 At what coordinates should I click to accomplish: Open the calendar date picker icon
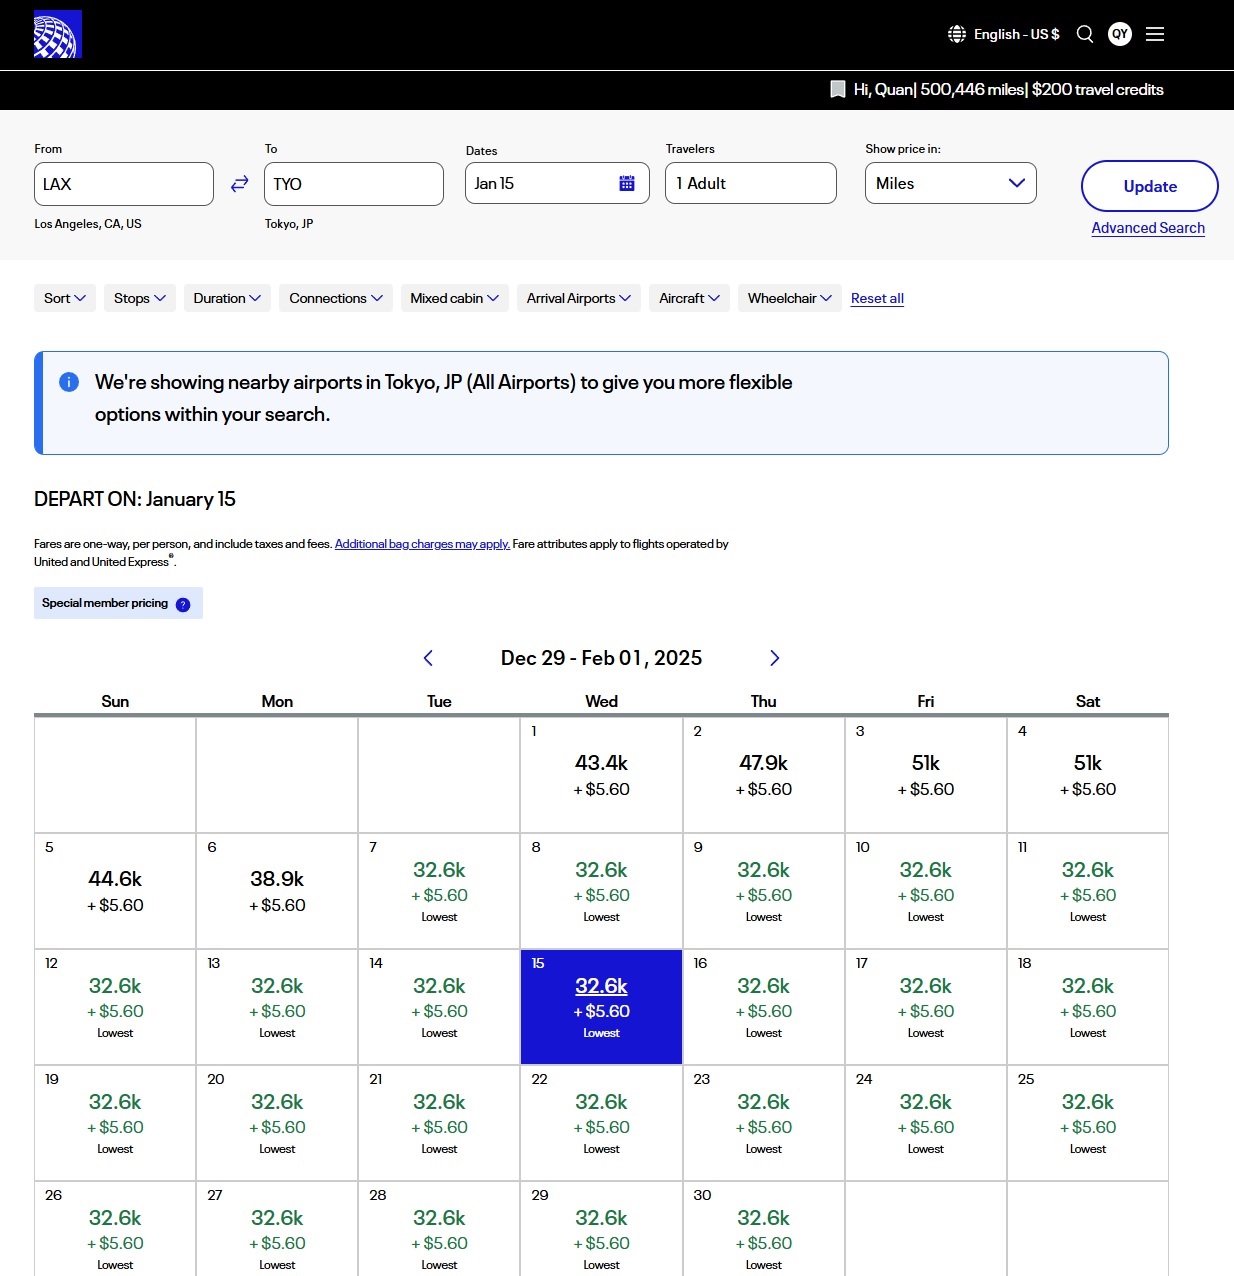point(627,183)
